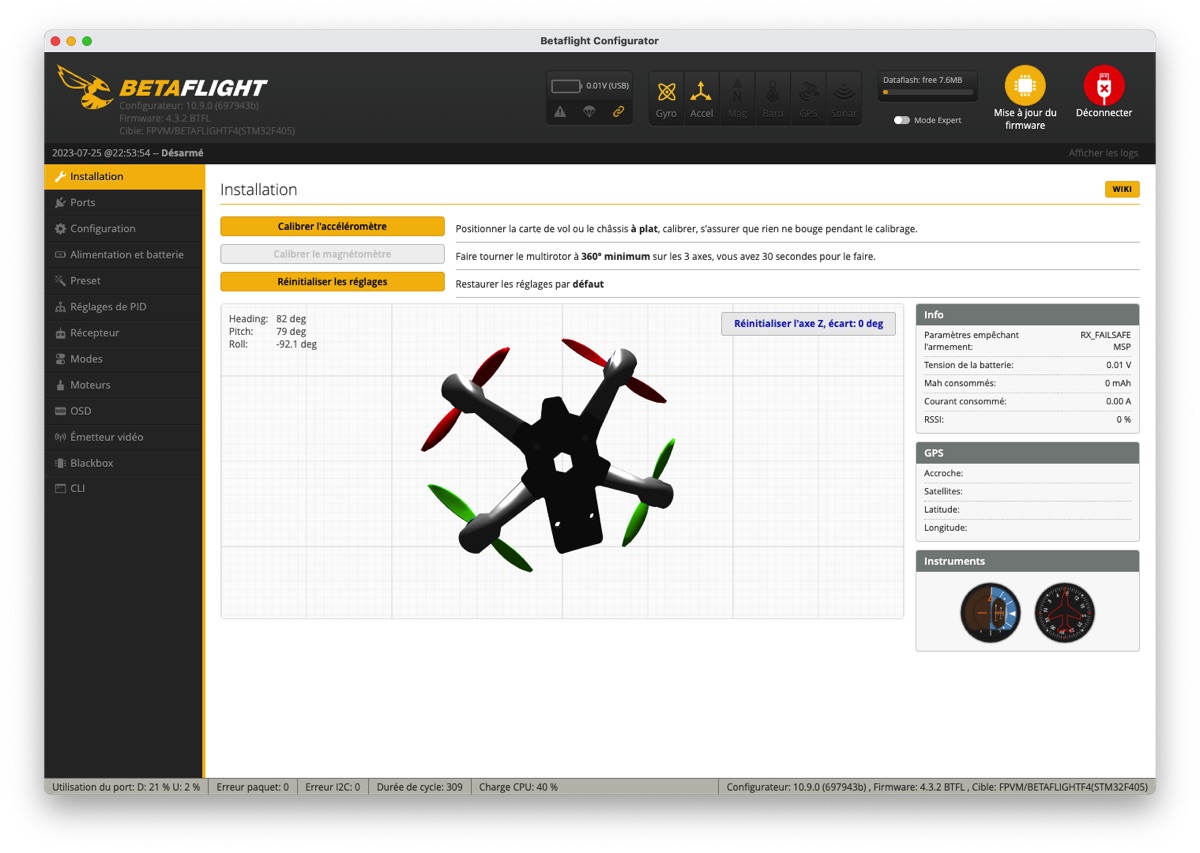
Task: Open the Ports tab
Action: click(123, 202)
